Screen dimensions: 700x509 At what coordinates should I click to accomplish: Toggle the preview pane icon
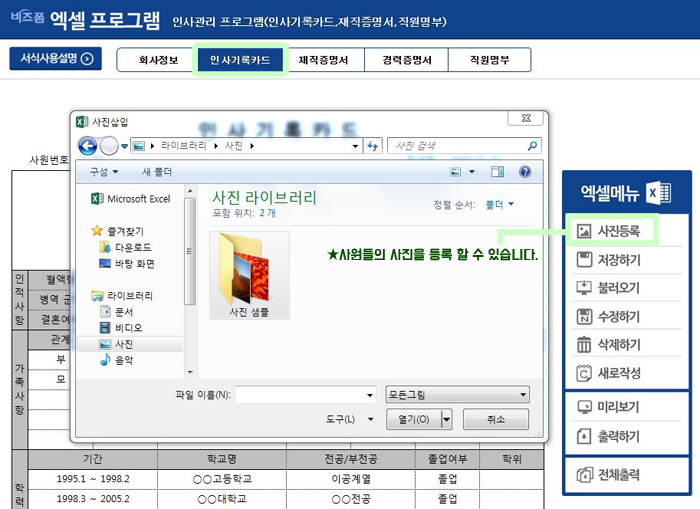497,171
